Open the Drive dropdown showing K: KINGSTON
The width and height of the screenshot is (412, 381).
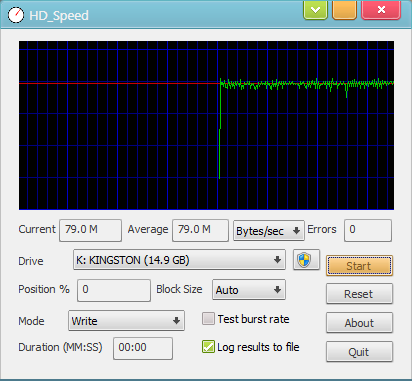coord(179,260)
